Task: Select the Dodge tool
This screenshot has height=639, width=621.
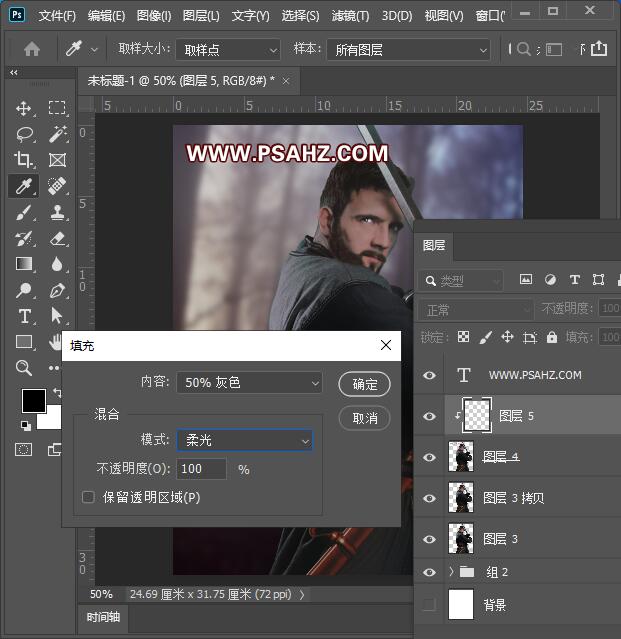Action: [x=24, y=290]
